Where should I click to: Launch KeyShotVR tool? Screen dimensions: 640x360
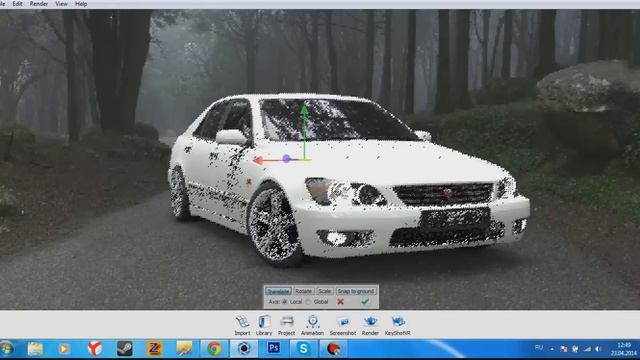point(398,325)
